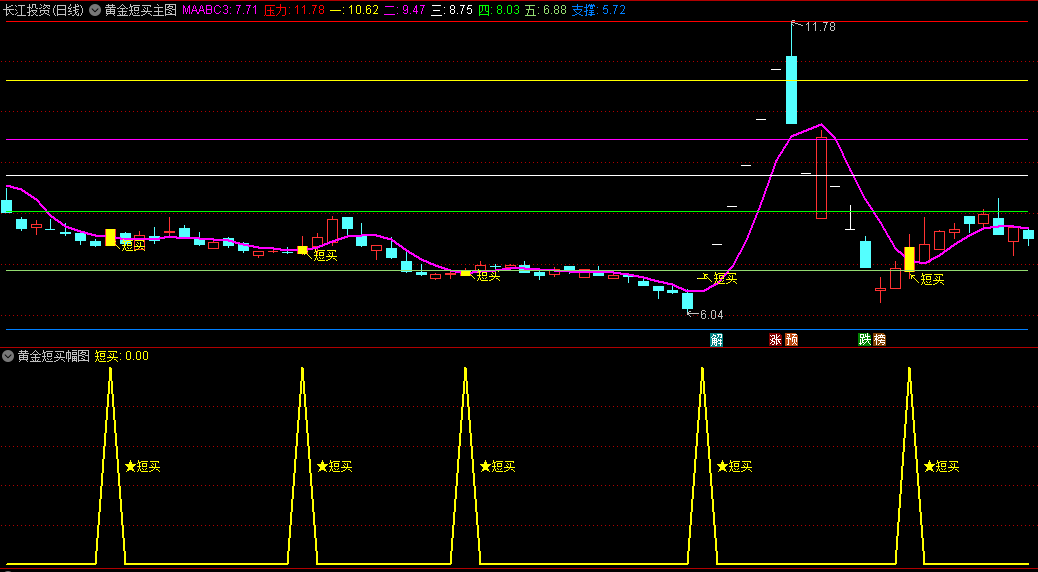The width and height of the screenshot is (1038, 572).
Task: Select the 压力: 11.78 readout
Action: click(x=295, y=10)
